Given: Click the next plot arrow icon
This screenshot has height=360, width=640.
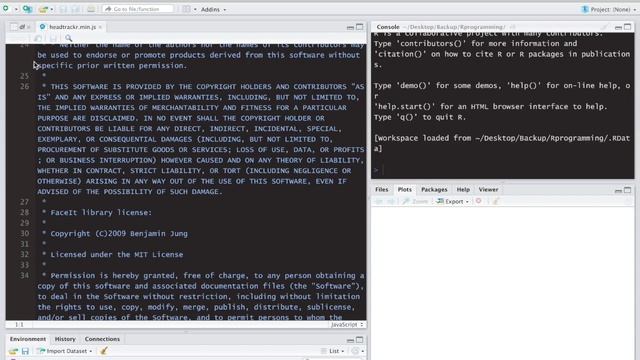Looking at the screenshot, I should [391, 201].
